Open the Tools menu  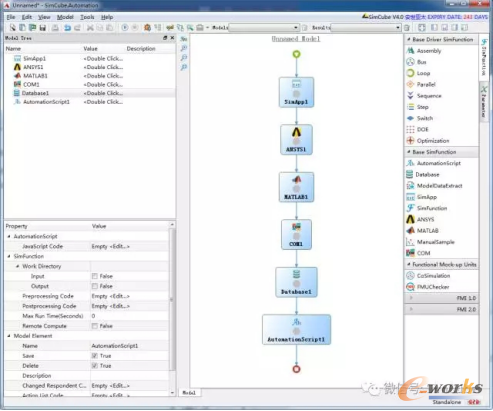tap(87, 17)
